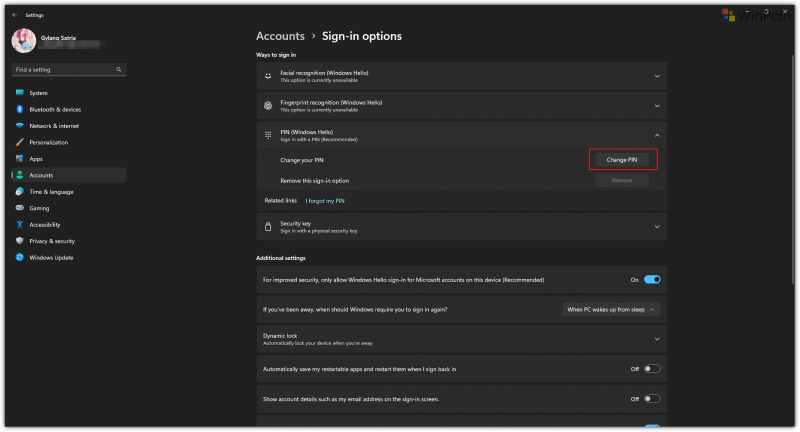This screenshot has width=800, height=432.
Task: Open the System settings category
Action: coord(38,93)
